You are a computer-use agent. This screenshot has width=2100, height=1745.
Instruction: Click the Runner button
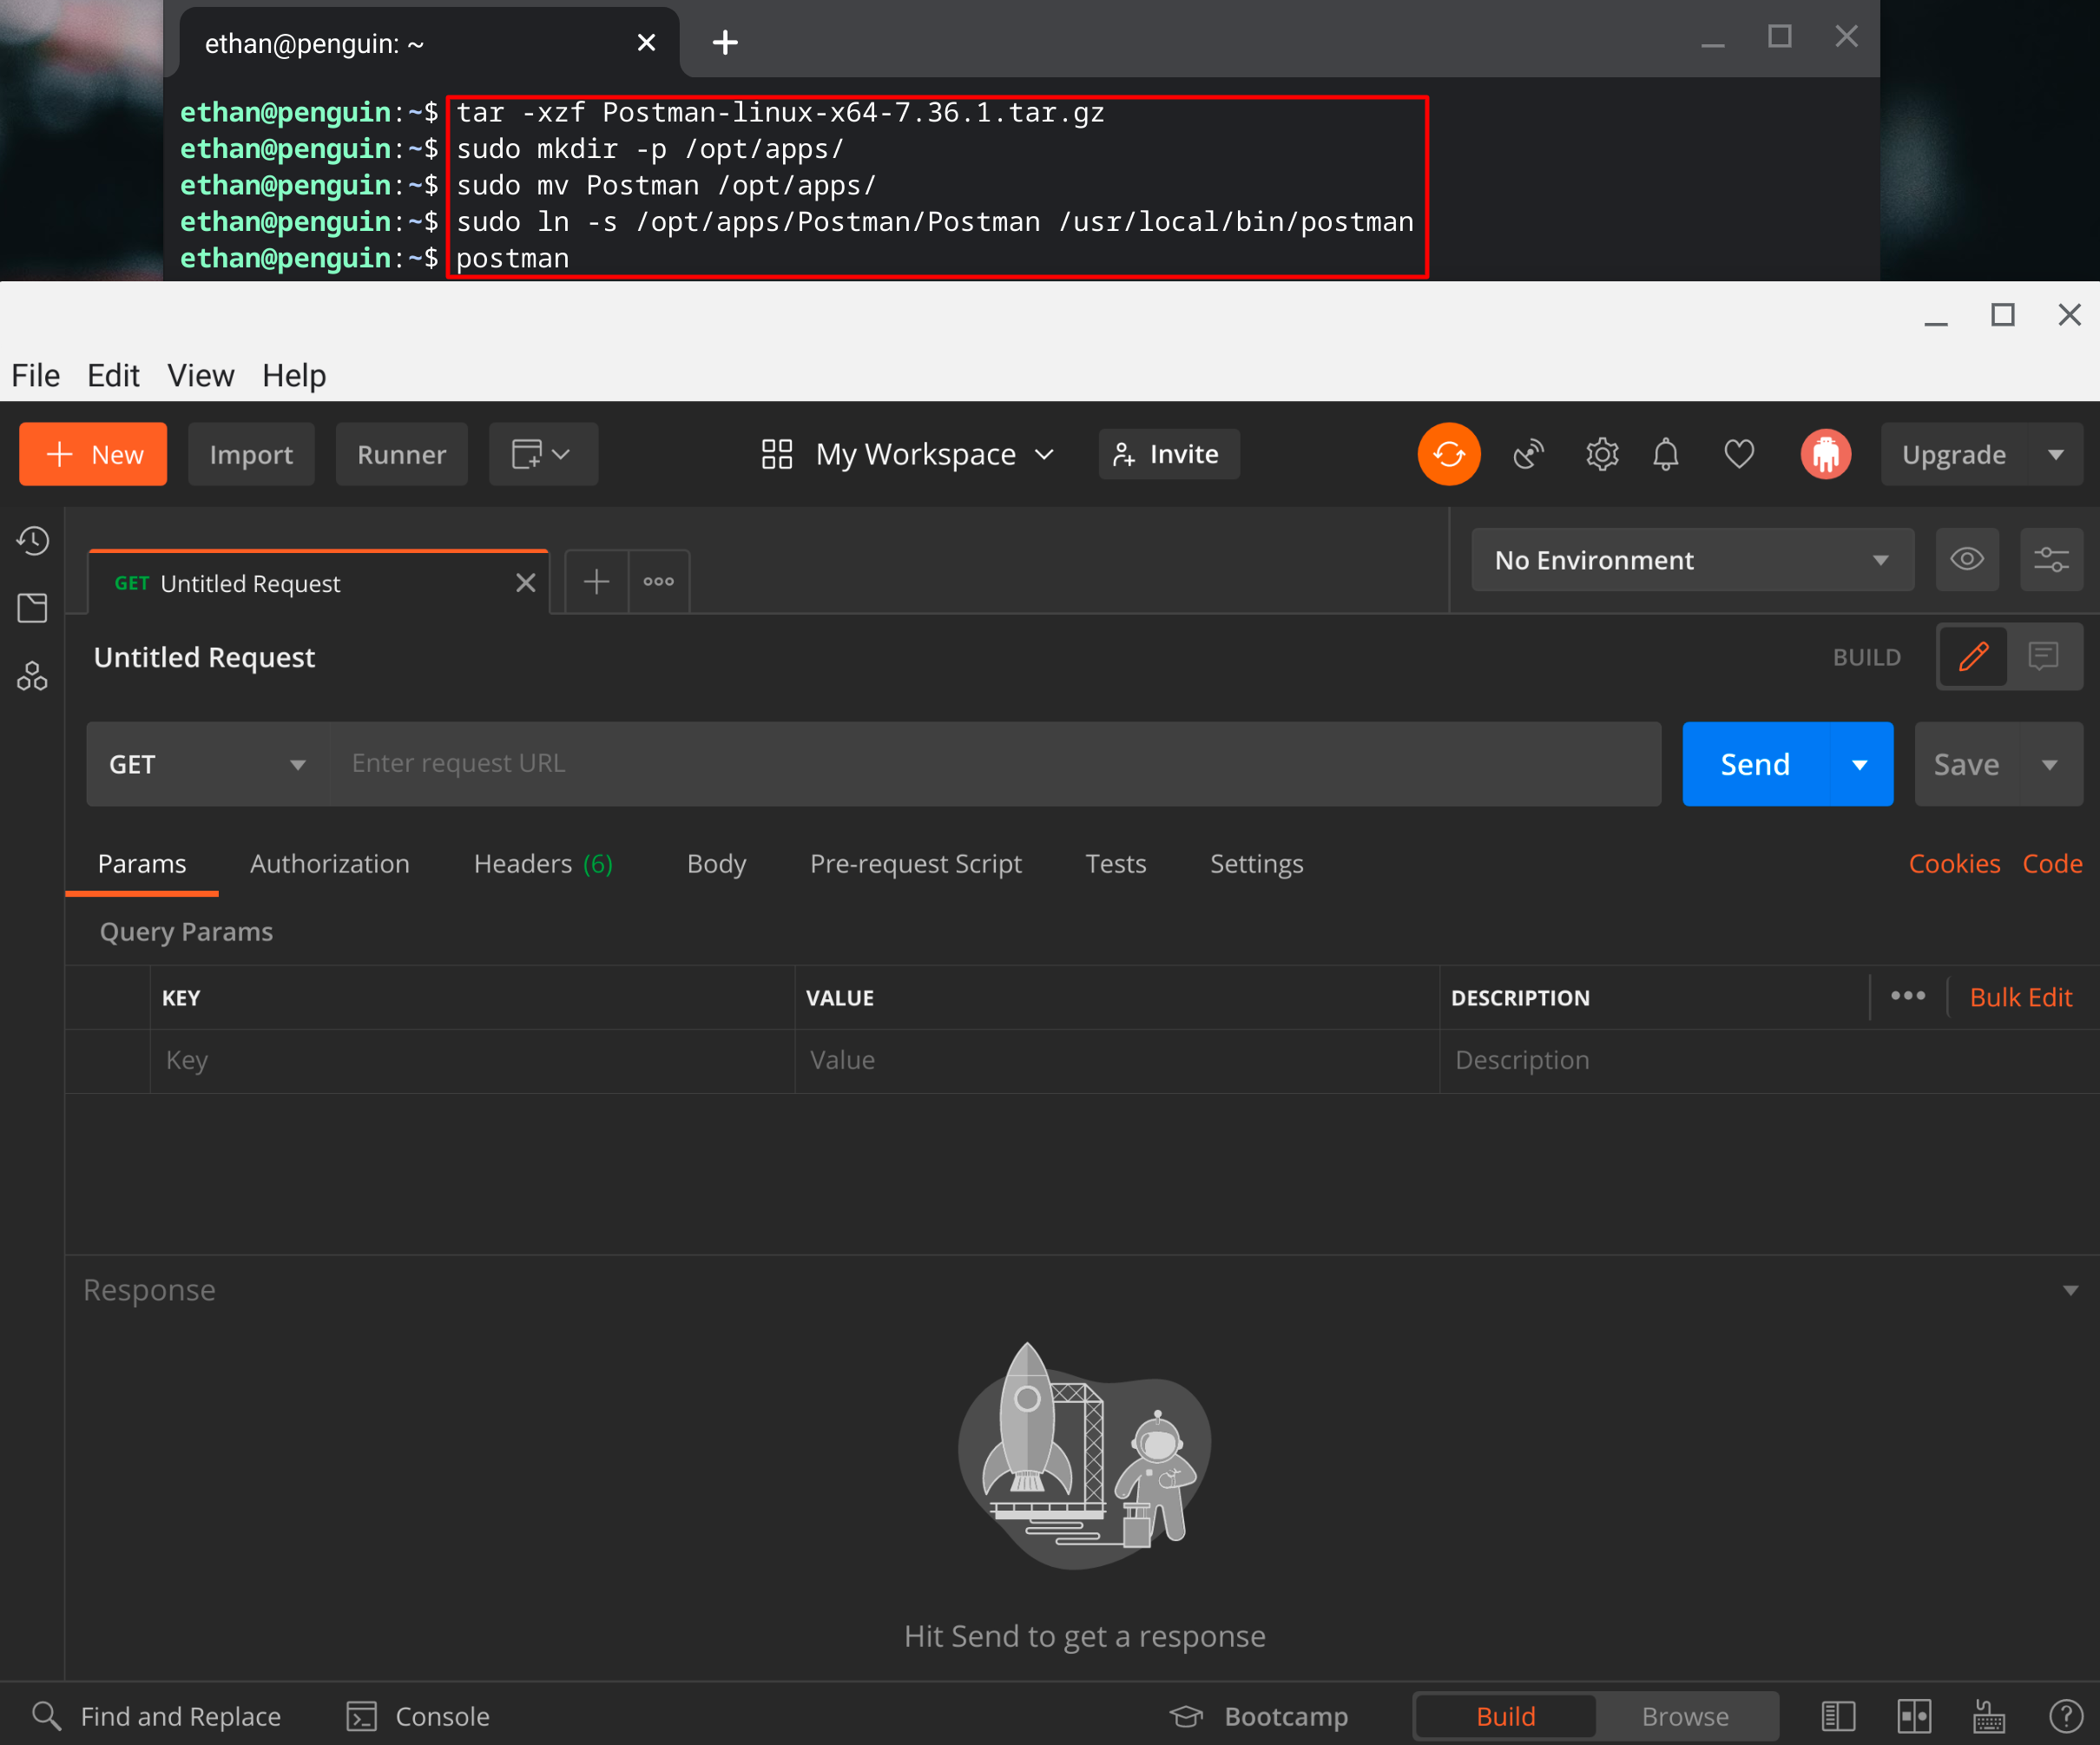402,454
